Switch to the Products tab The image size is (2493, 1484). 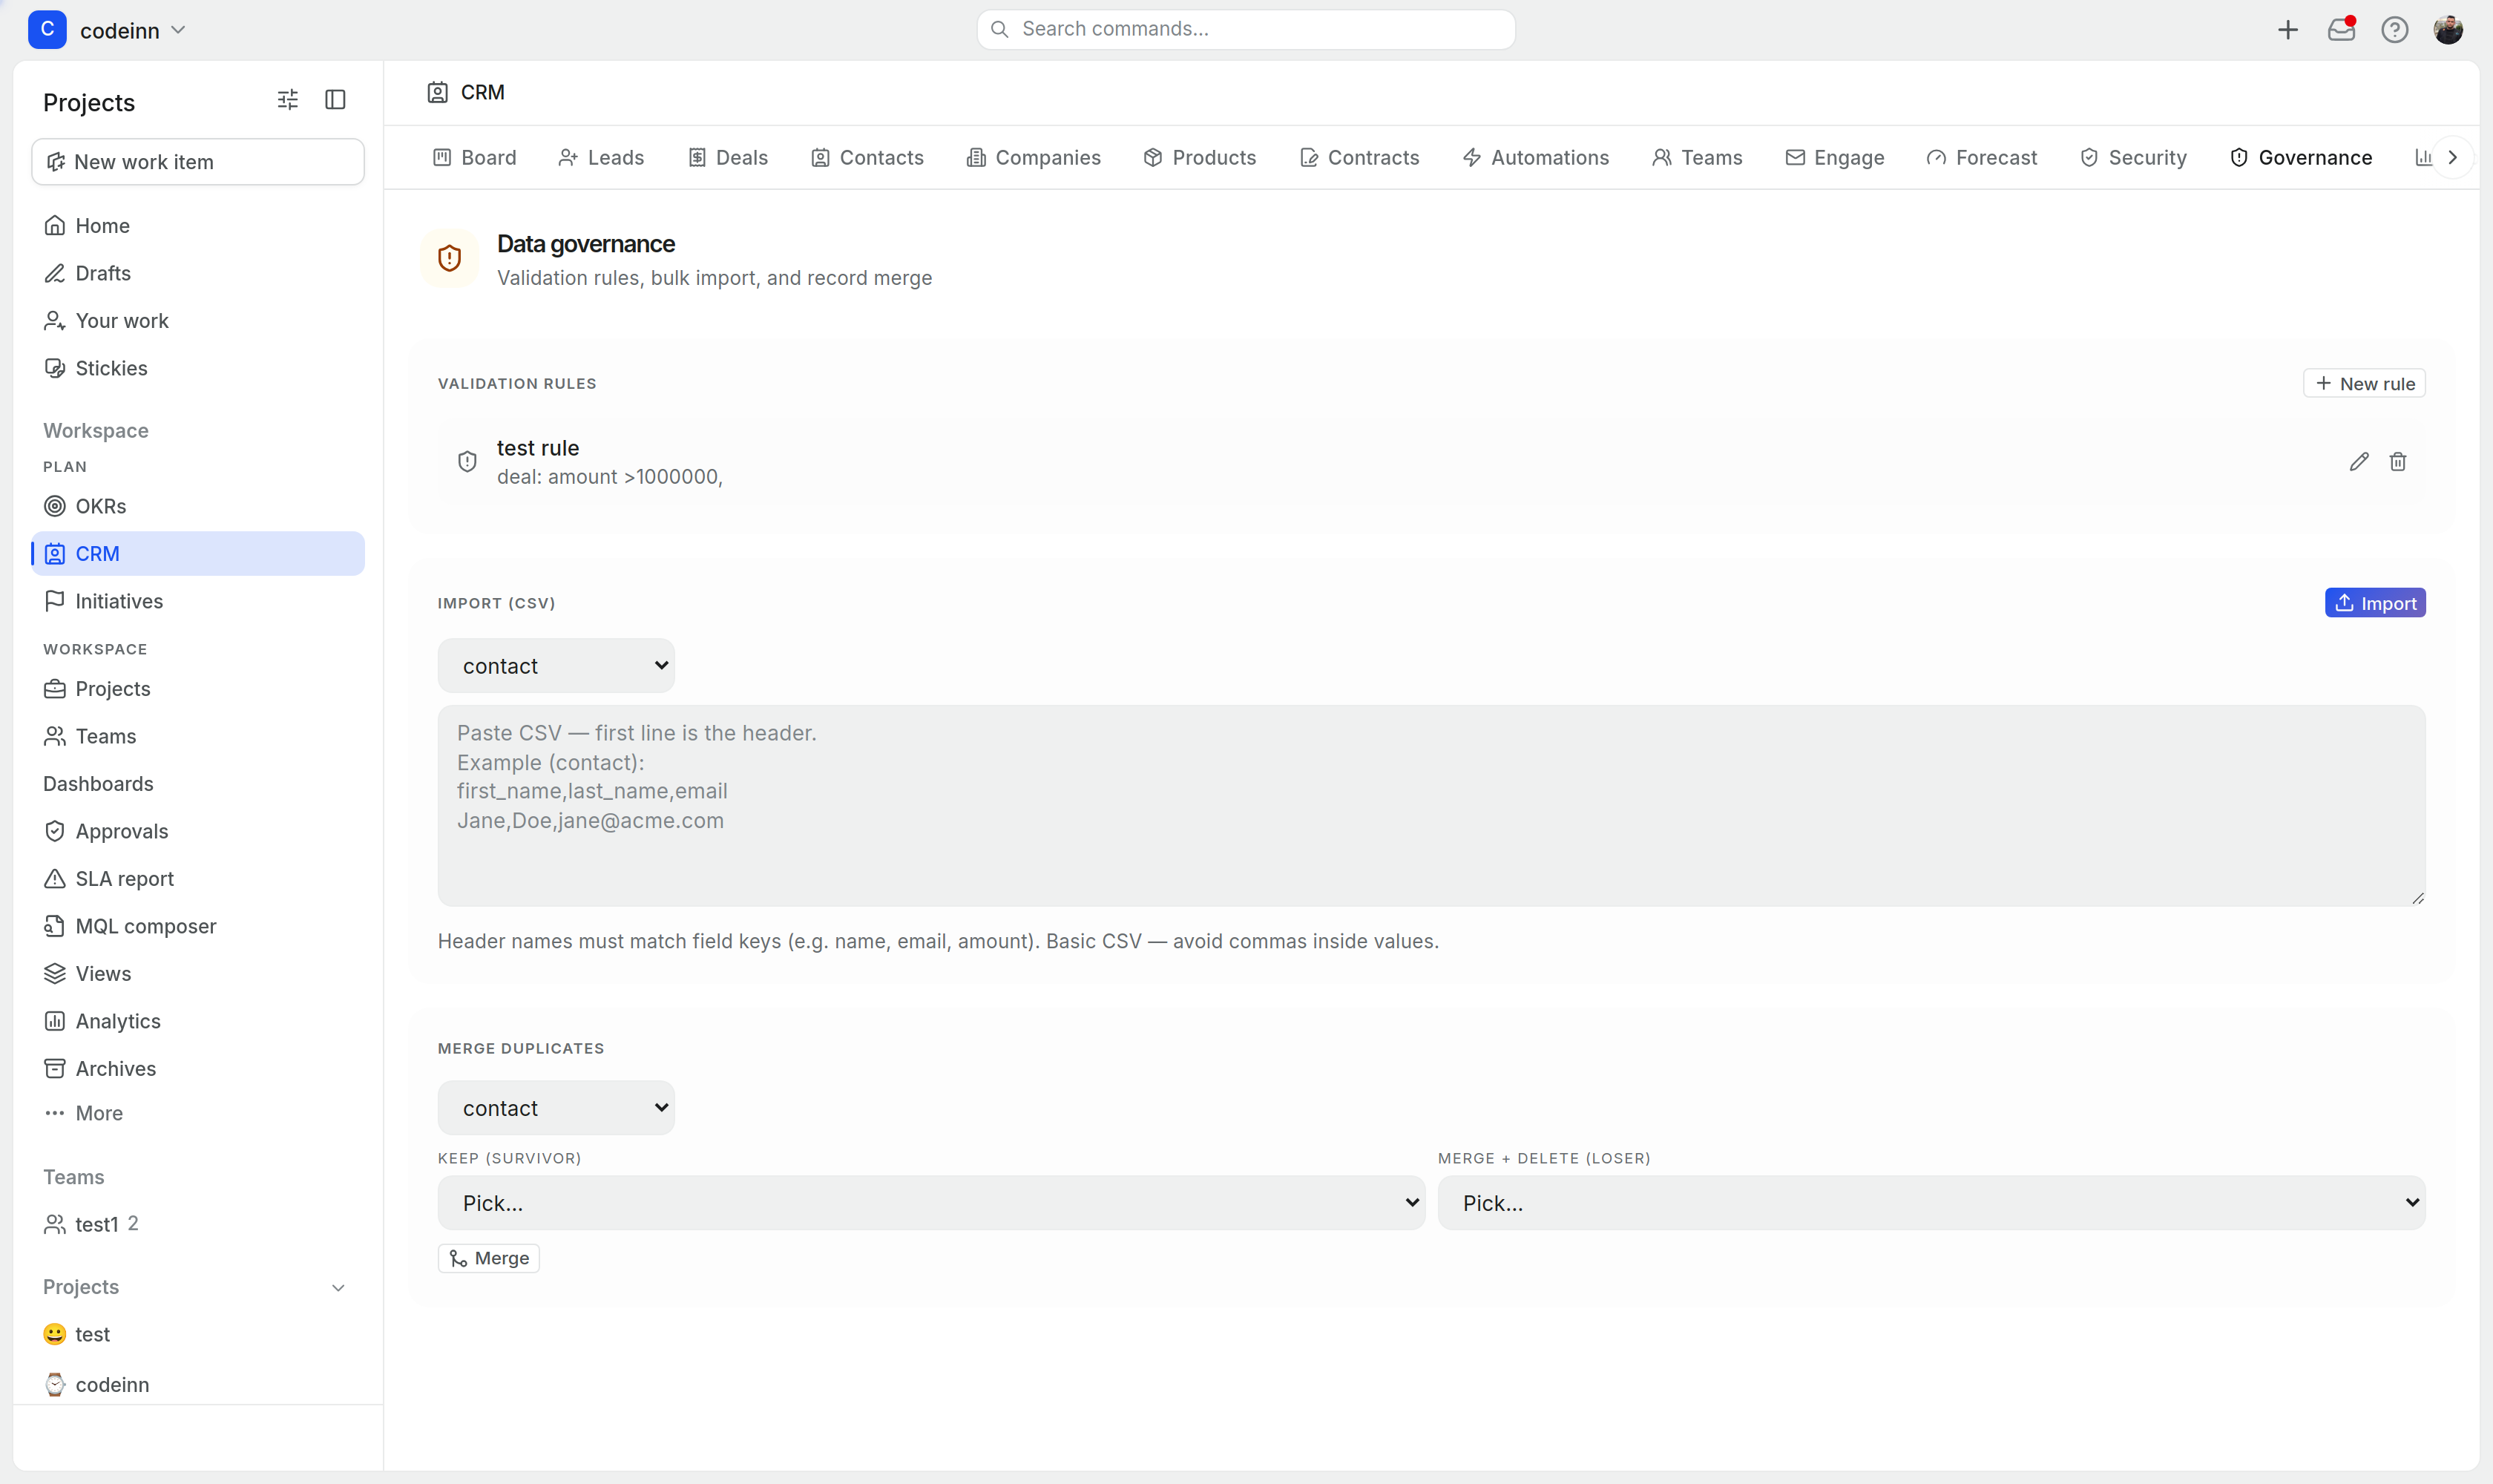coord(1200,158)
